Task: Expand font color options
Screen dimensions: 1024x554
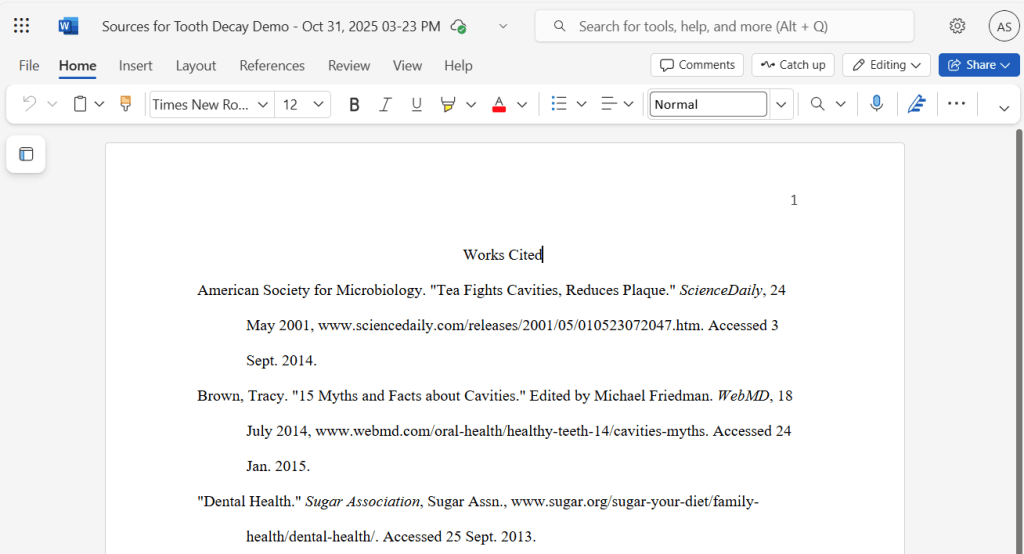Action: click(522, 105)
